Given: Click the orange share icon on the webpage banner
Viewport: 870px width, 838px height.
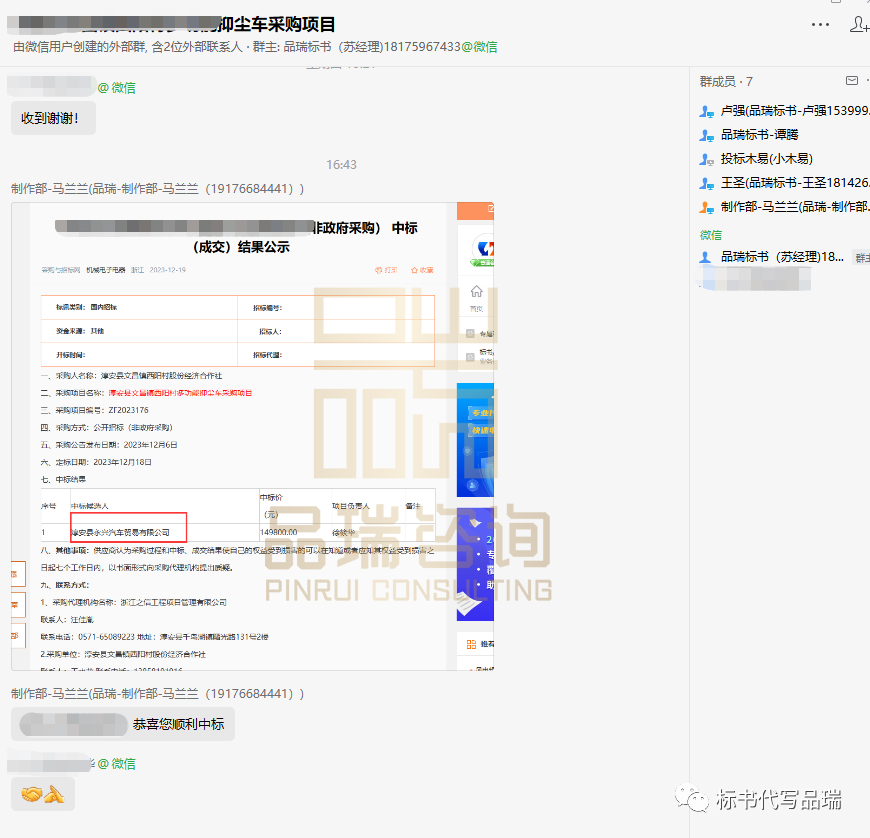Looking at the screenshot, I should pos(491,208).
